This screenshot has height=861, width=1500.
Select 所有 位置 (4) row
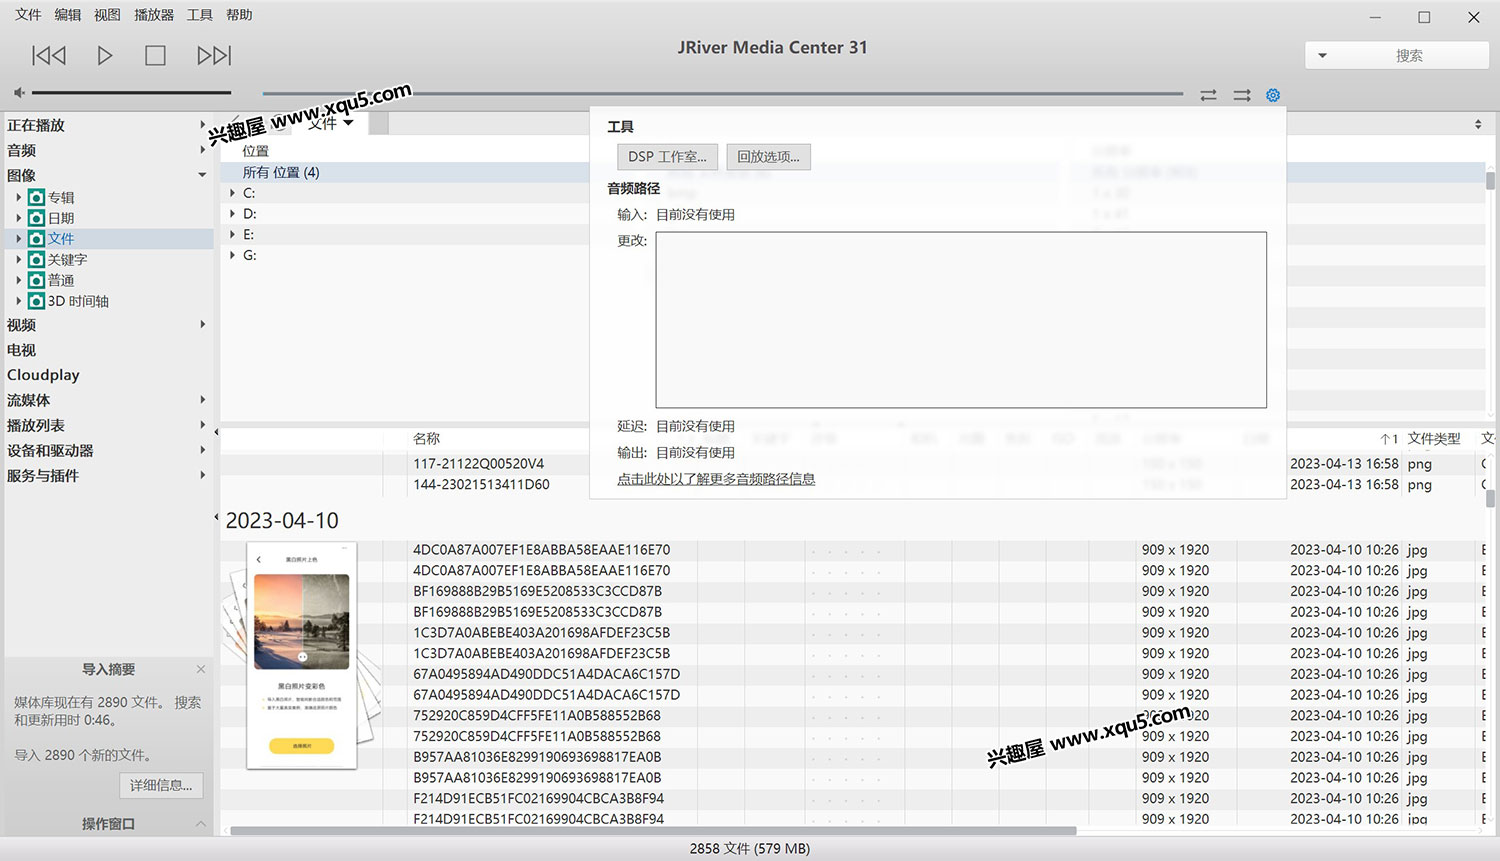(405, 172)
